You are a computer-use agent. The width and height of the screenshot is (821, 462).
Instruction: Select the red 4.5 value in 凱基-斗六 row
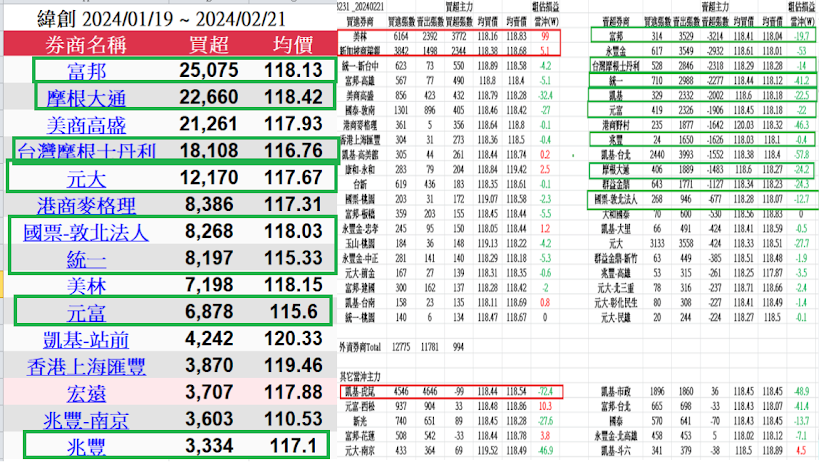coord(801,450)
